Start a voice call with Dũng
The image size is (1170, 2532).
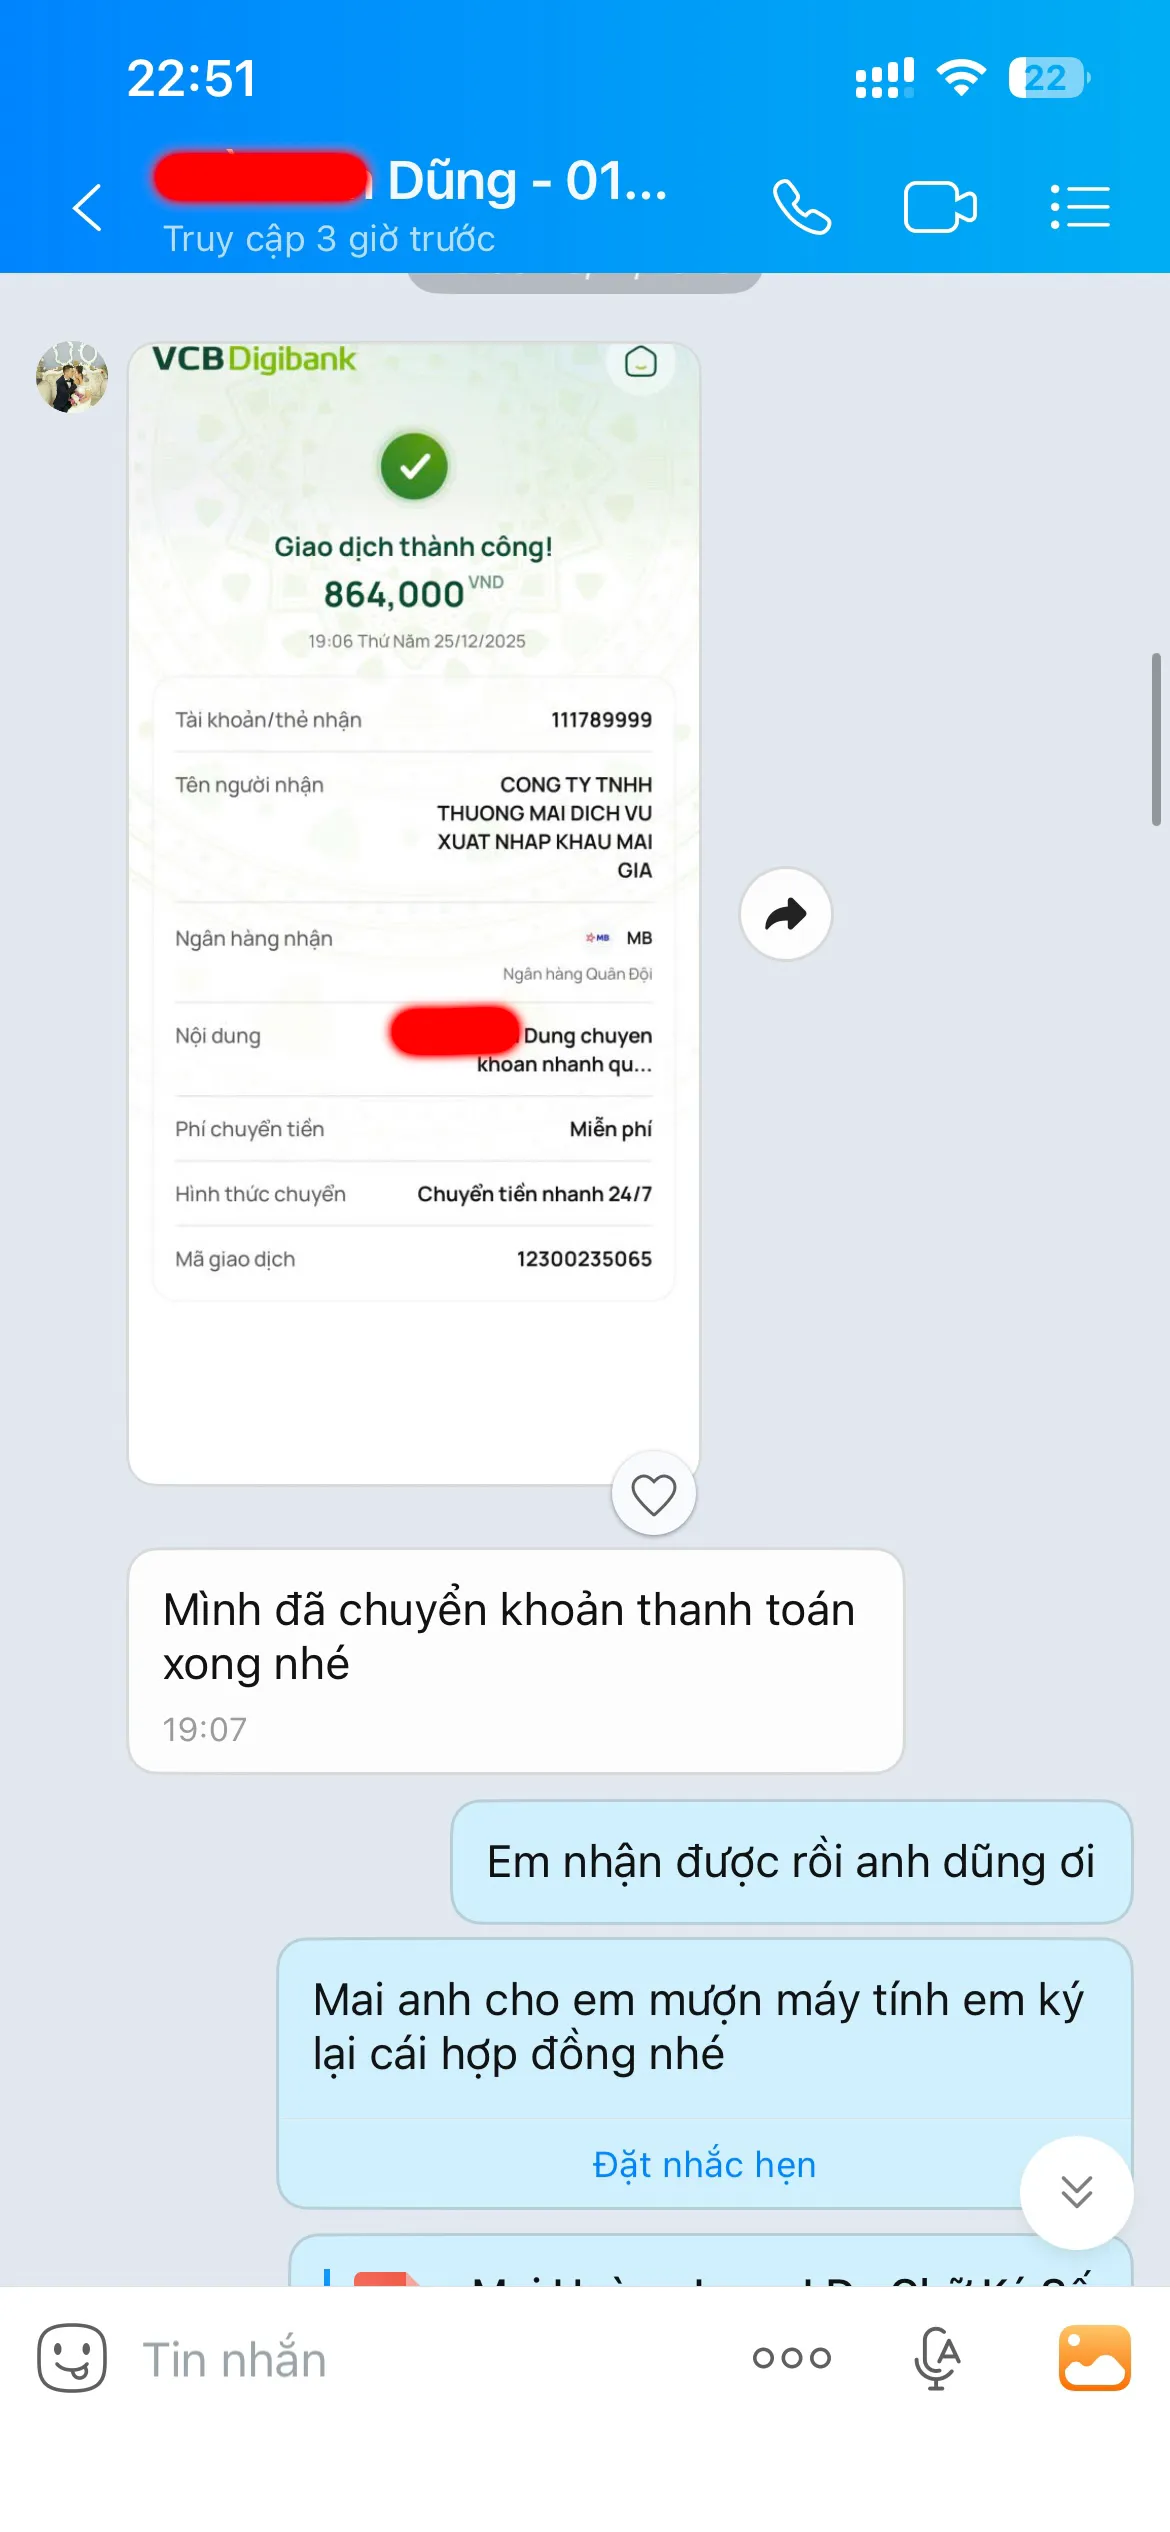click(802, 207)
